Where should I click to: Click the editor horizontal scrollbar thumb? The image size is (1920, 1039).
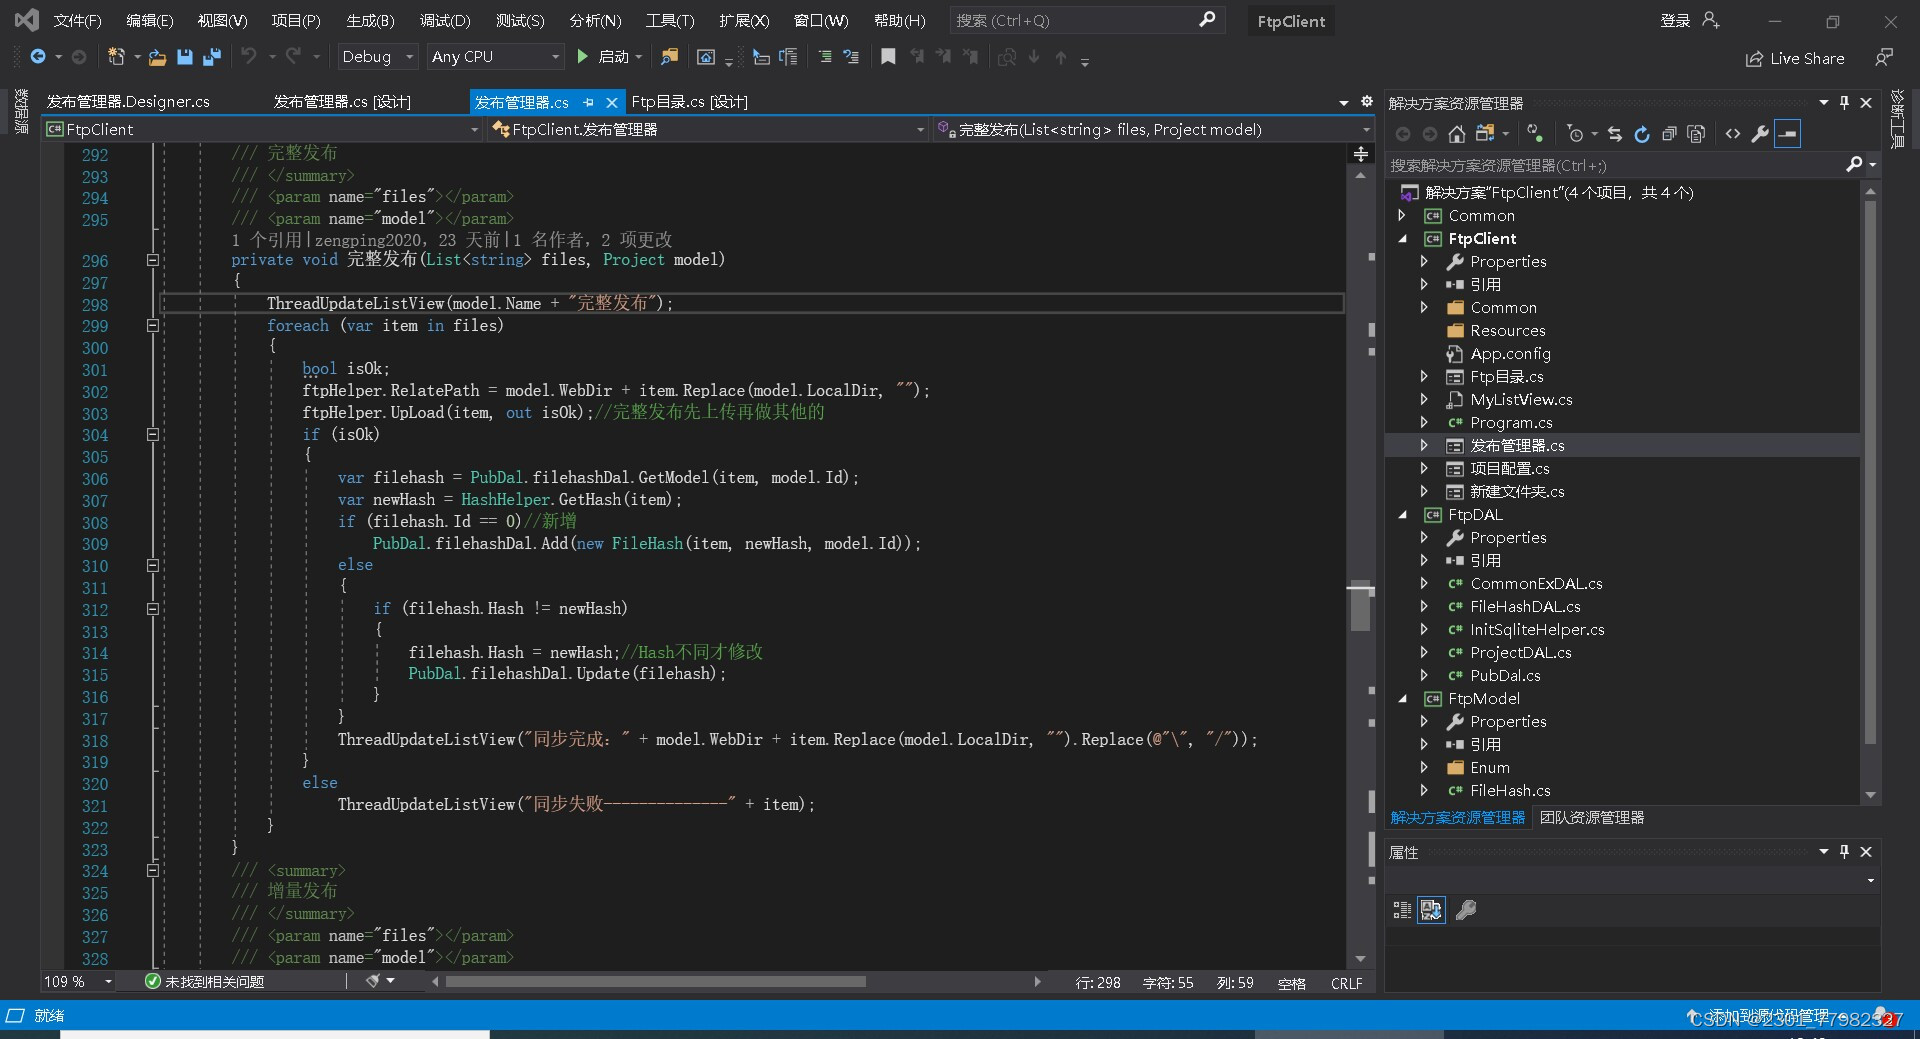656,982
